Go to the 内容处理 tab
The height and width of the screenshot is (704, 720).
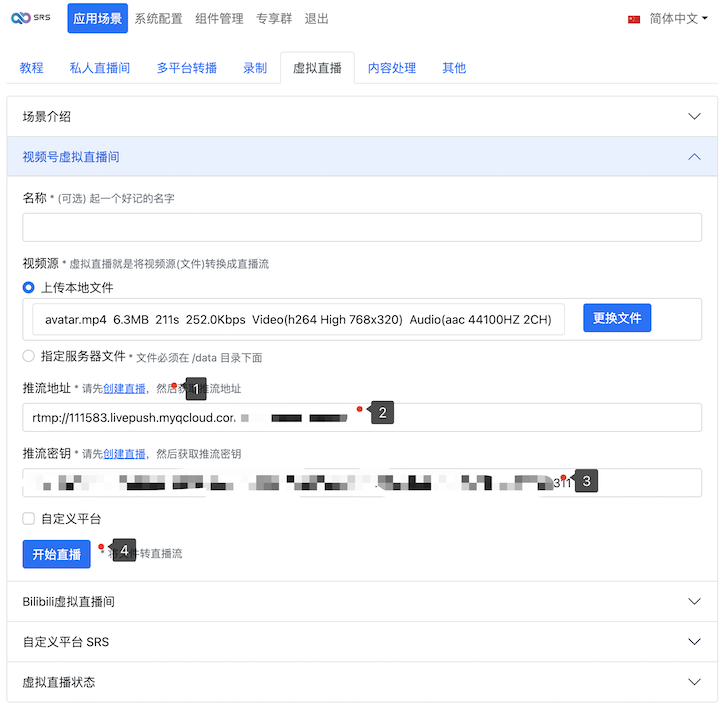pos(391,68)
